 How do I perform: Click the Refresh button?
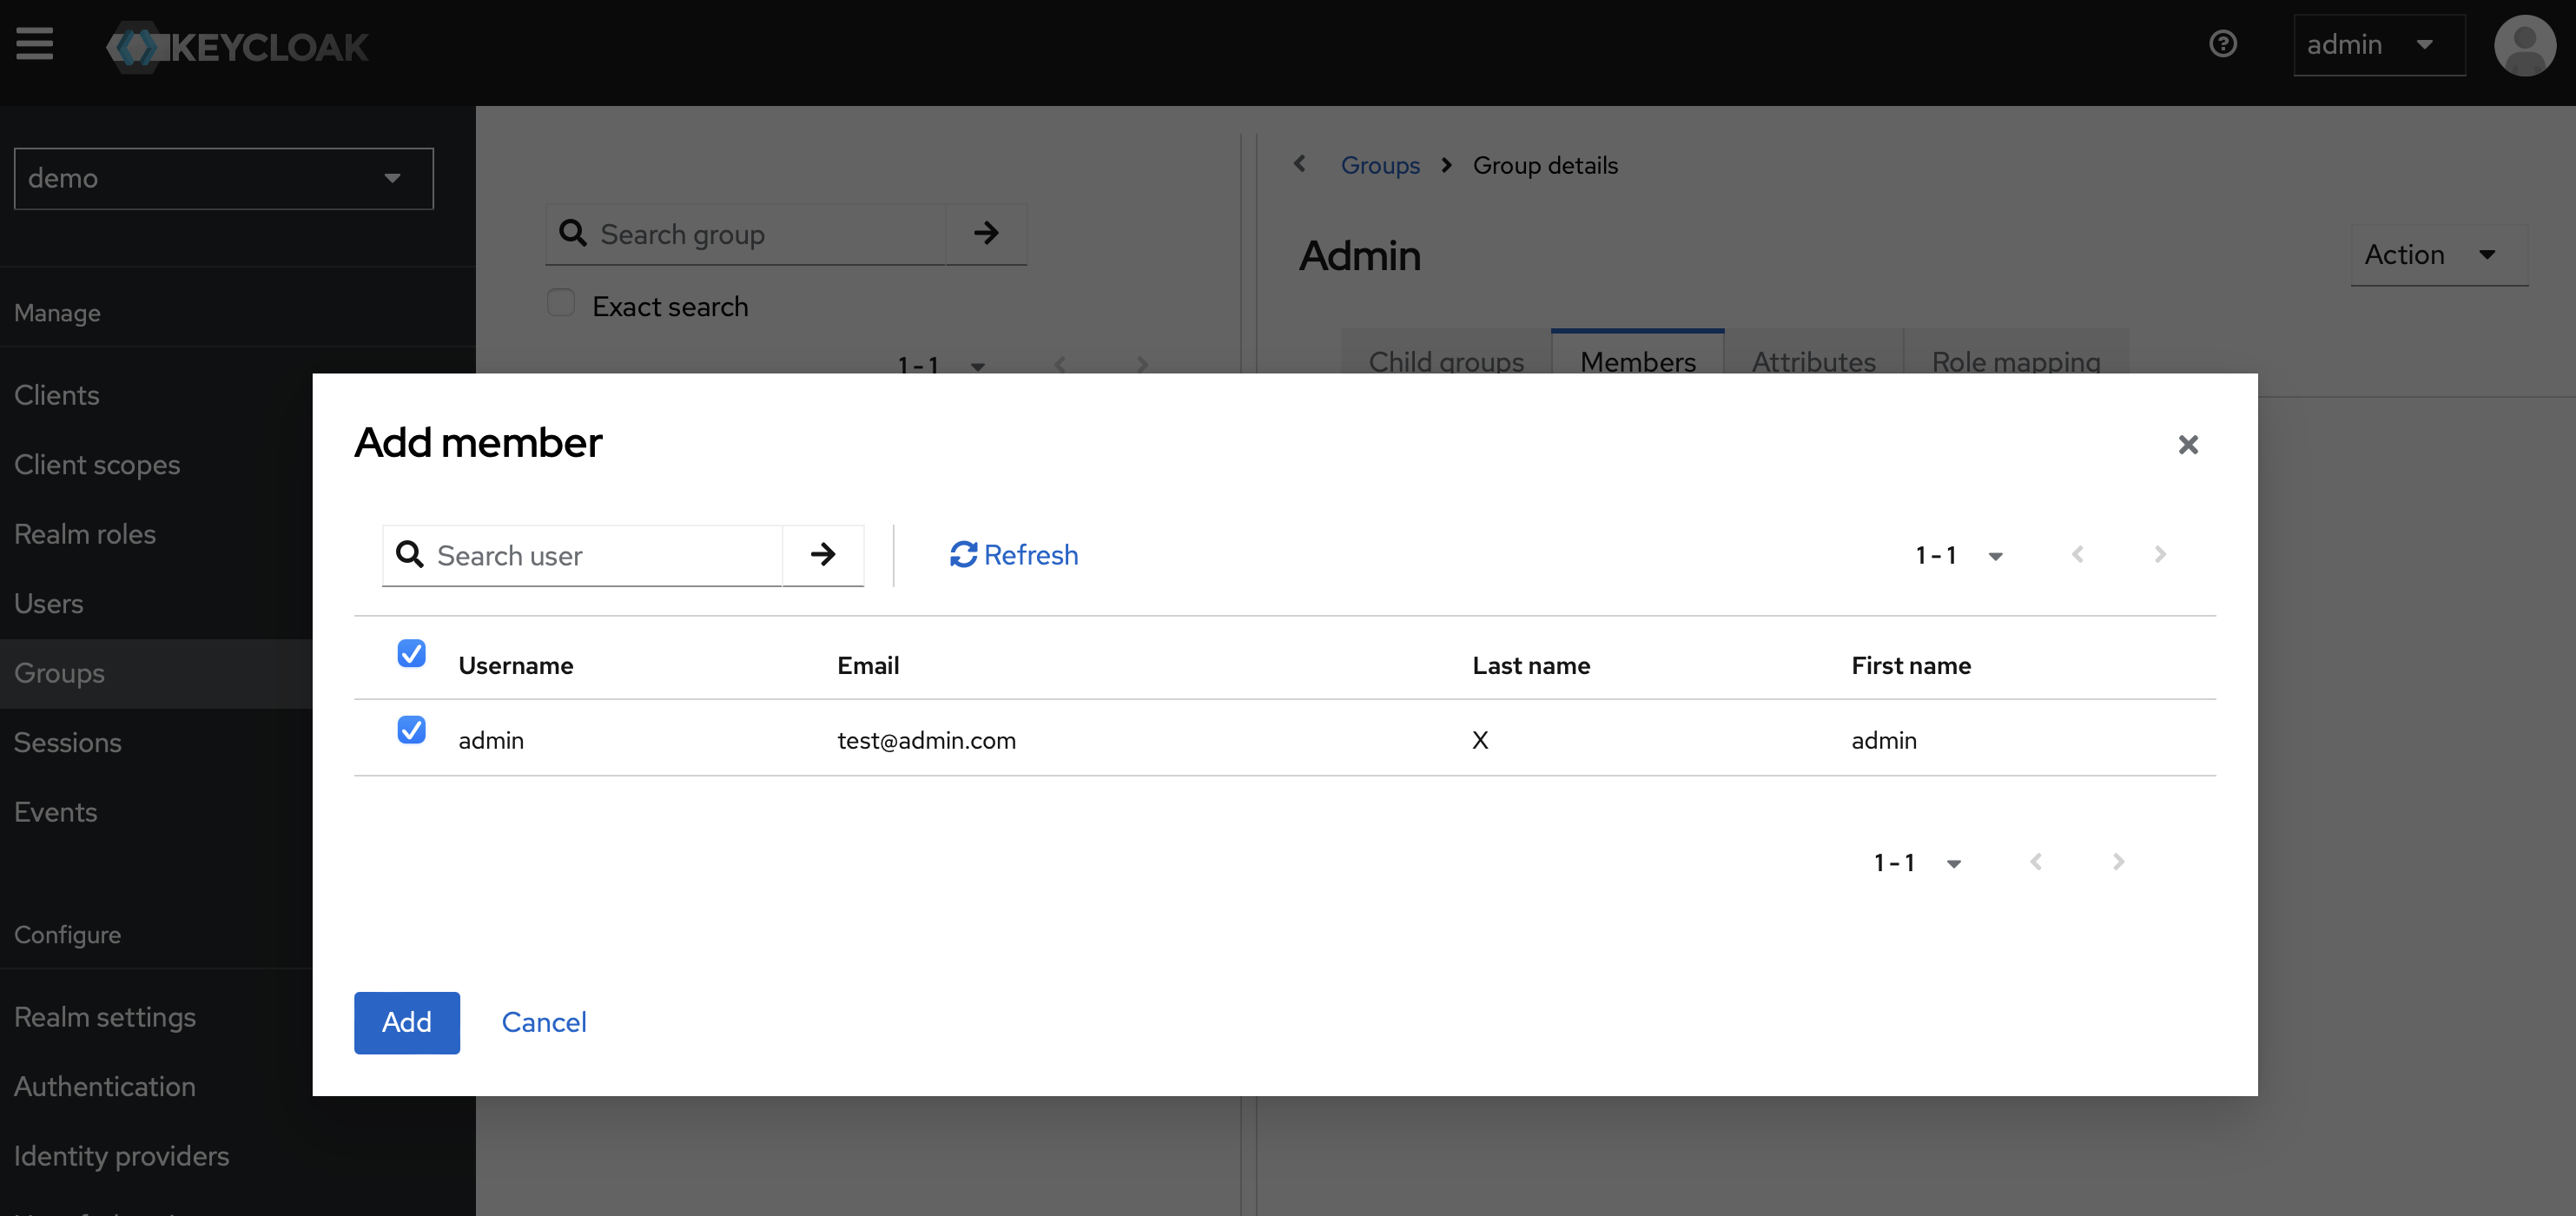1014,555
